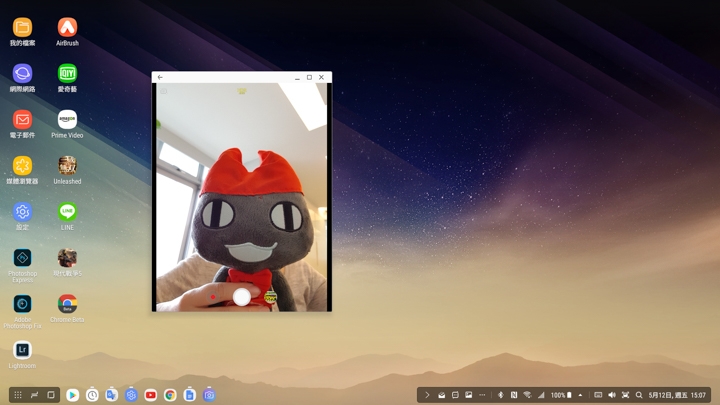The height and width of the screenshot is (405, 720).
Task: Close the camera window
Action: [x=321, y=77]
